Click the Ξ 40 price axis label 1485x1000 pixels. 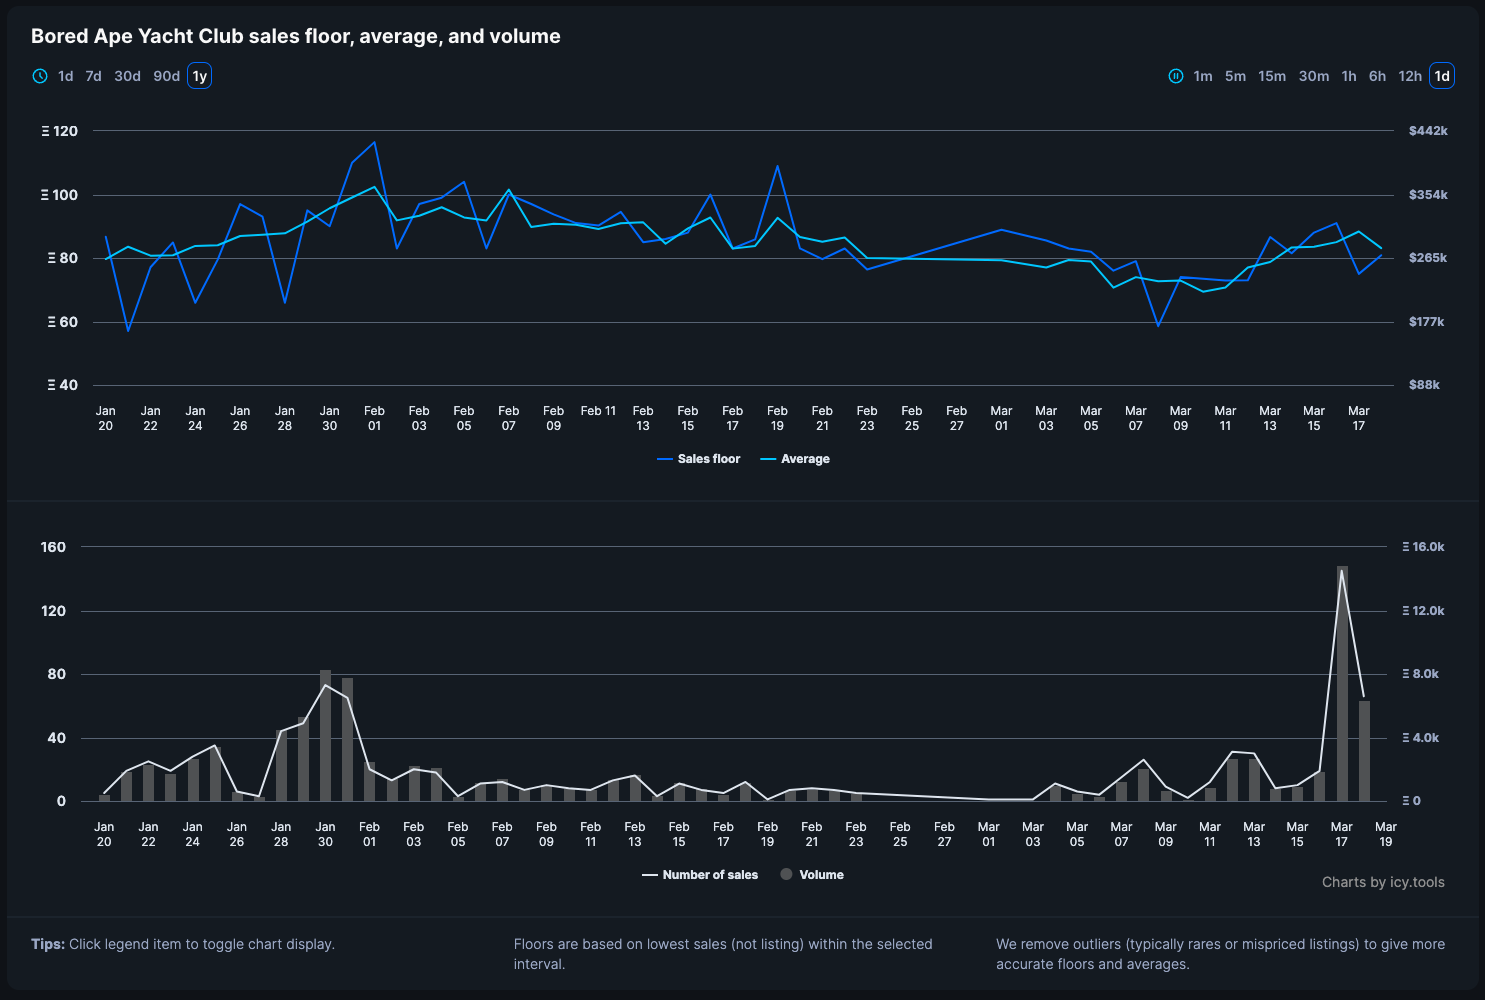(62, 385)
